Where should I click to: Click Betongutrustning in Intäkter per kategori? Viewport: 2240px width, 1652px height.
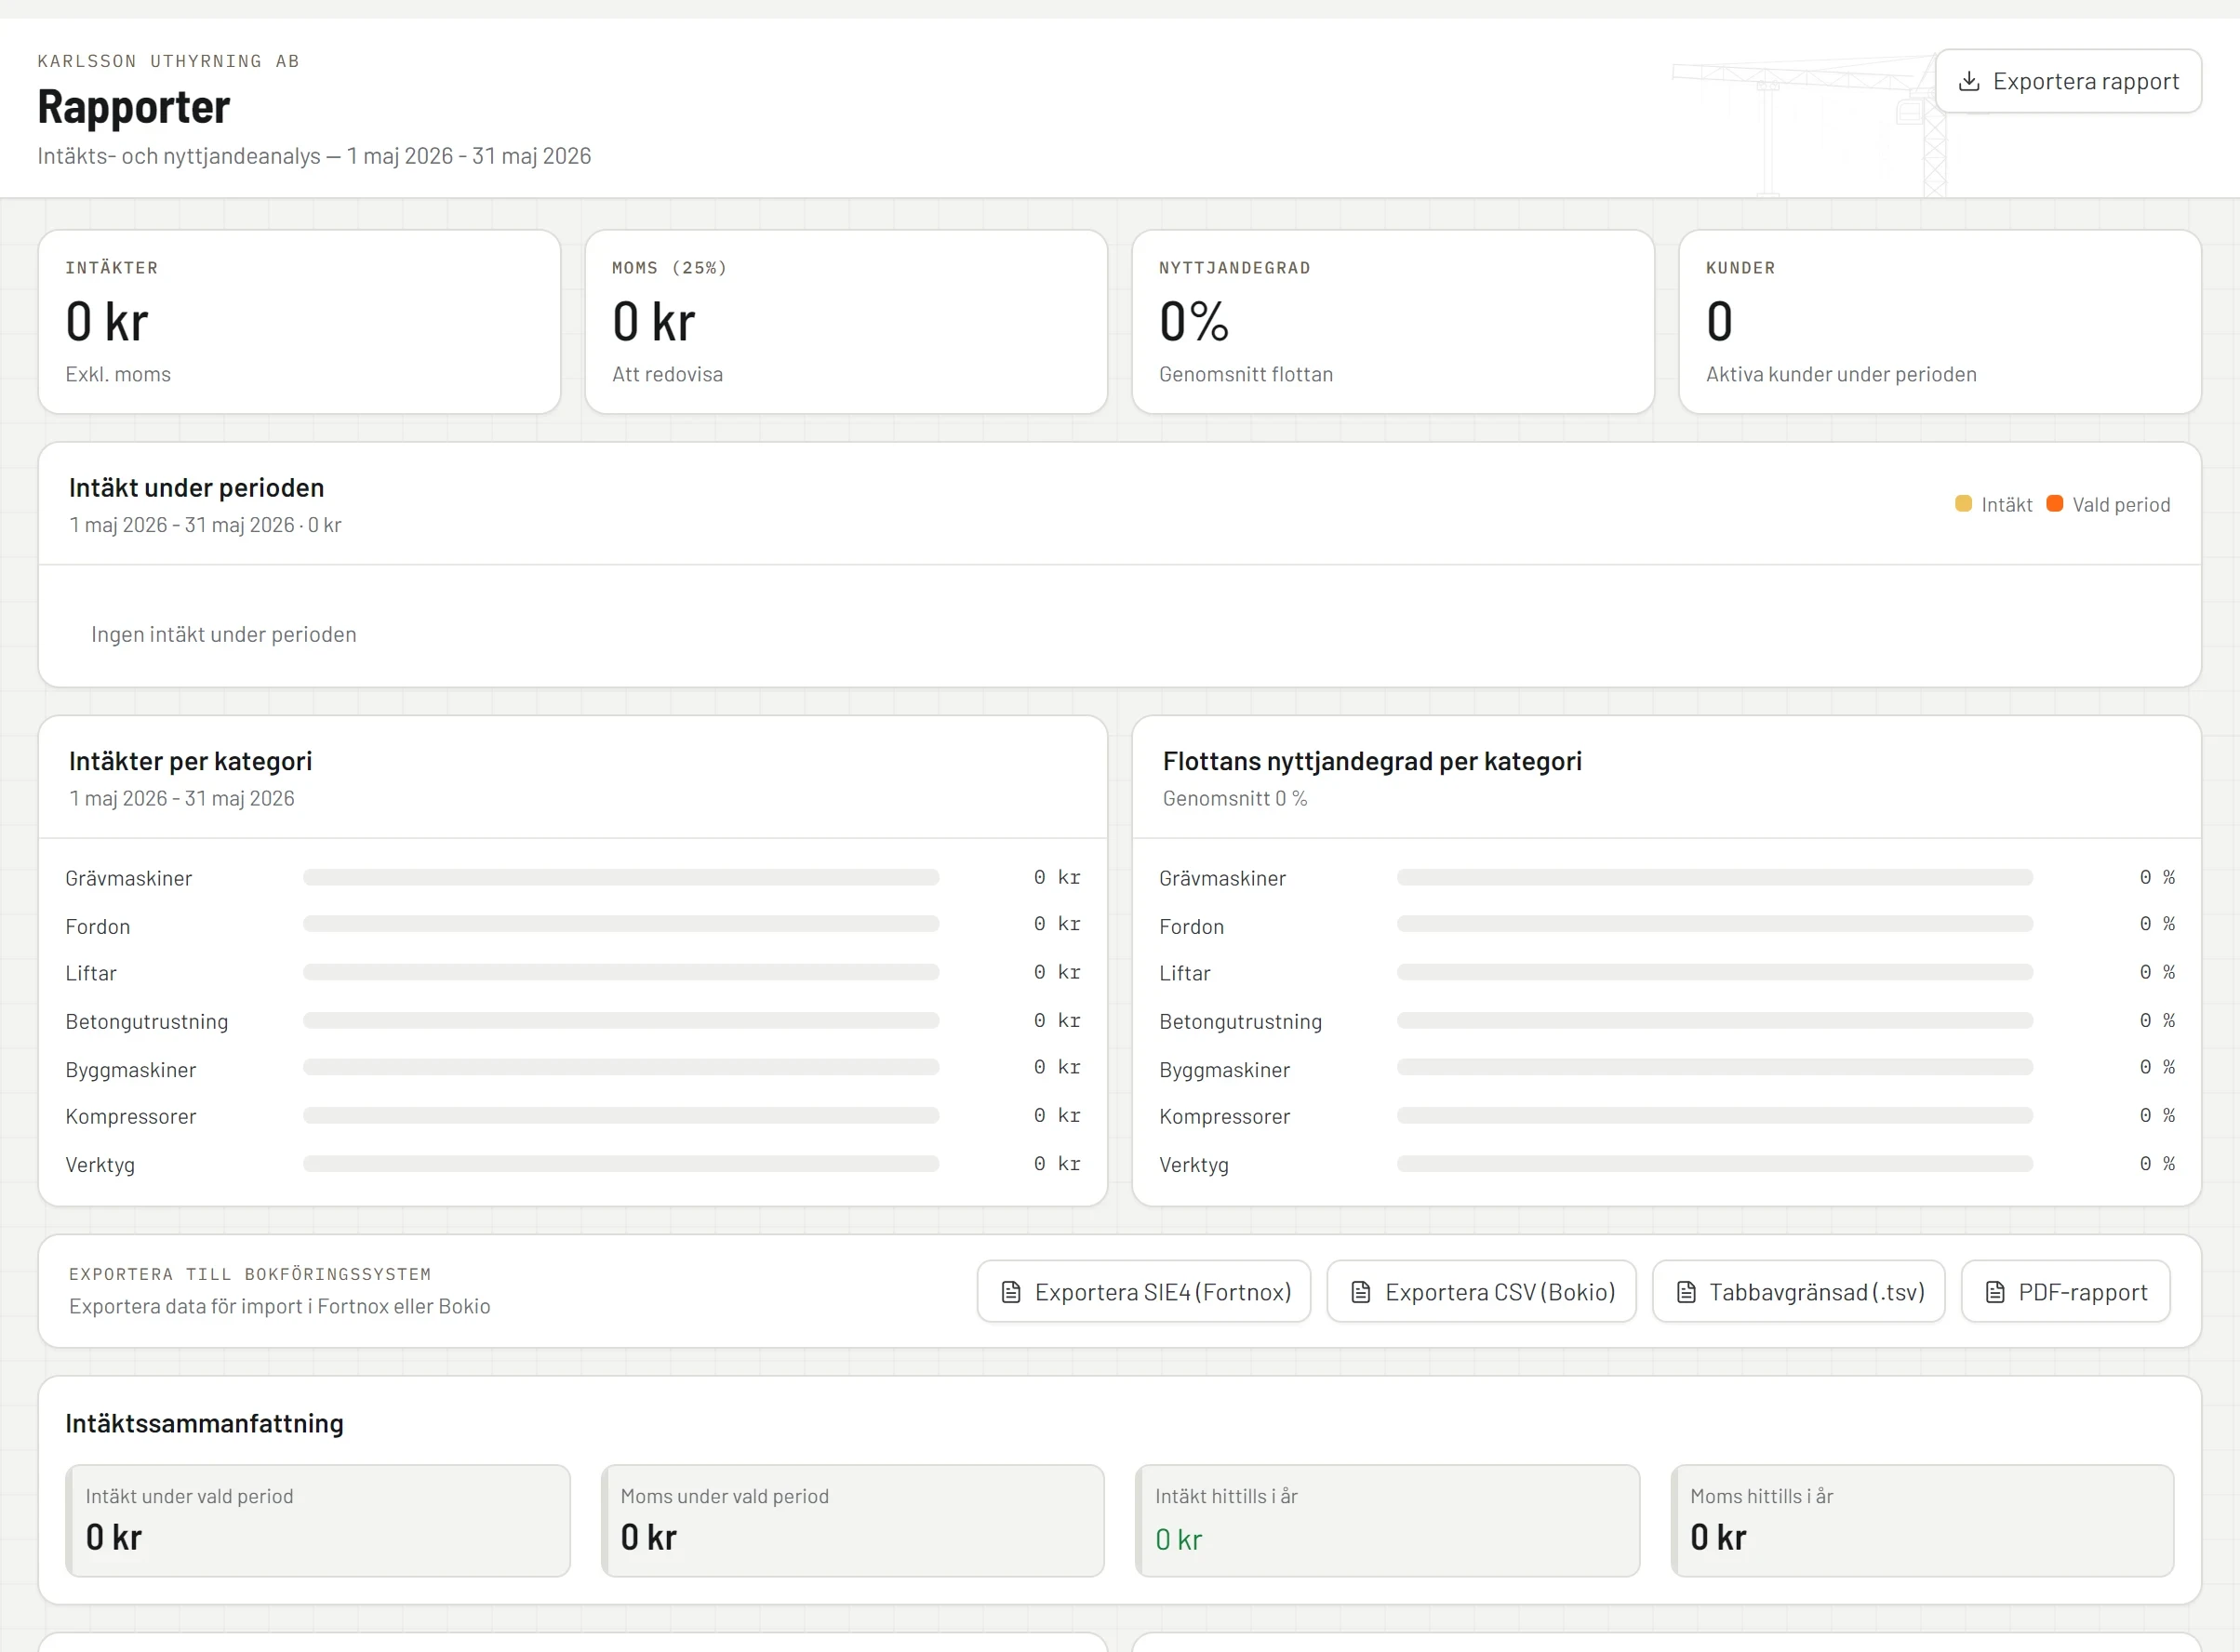(147, 1022)
